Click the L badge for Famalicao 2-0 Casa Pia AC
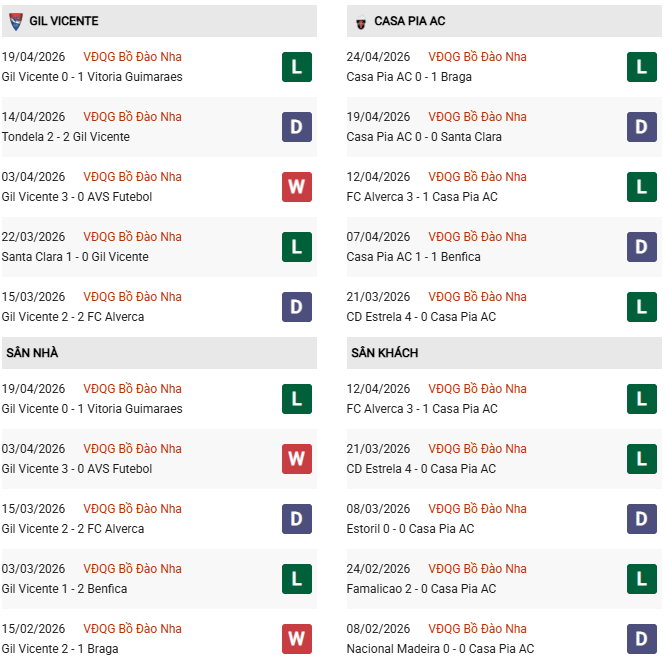Image resolution: width=667 pixels, height=668 pixels. pyautogui.click(x=642, y=579)
